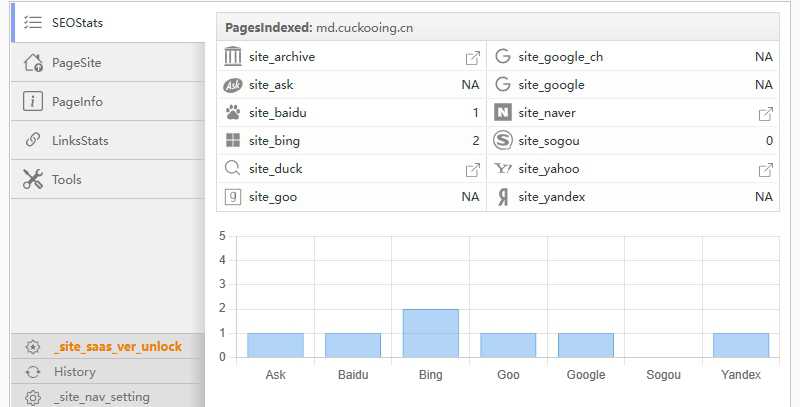
Task: Switch to SEOStats tab
Action: tap(77, 22)
